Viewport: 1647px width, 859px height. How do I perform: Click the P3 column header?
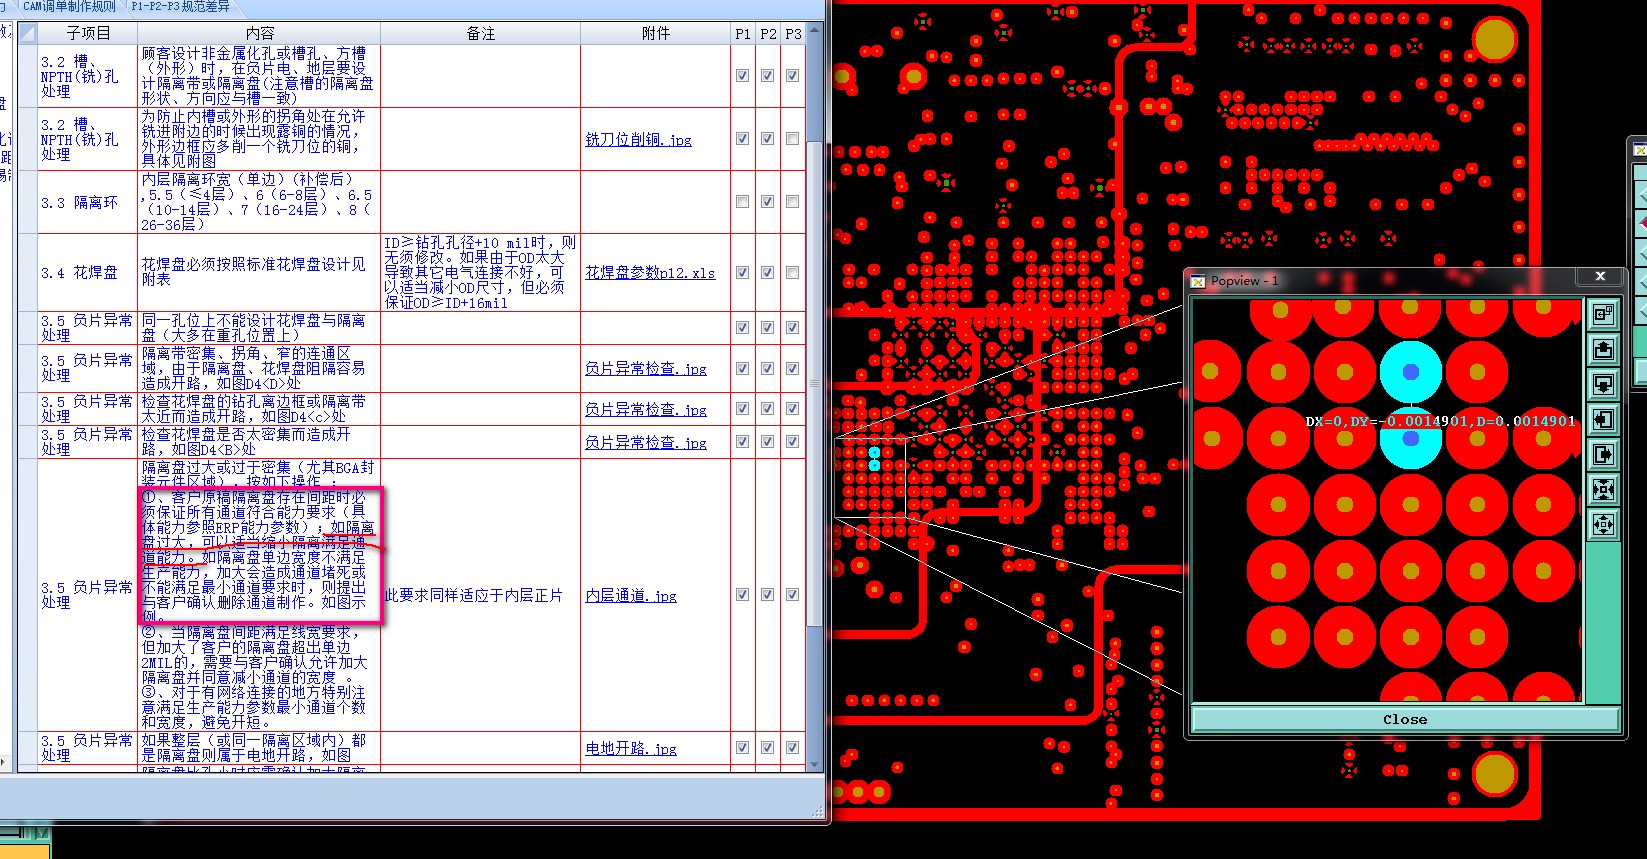(x=793, y=33)
